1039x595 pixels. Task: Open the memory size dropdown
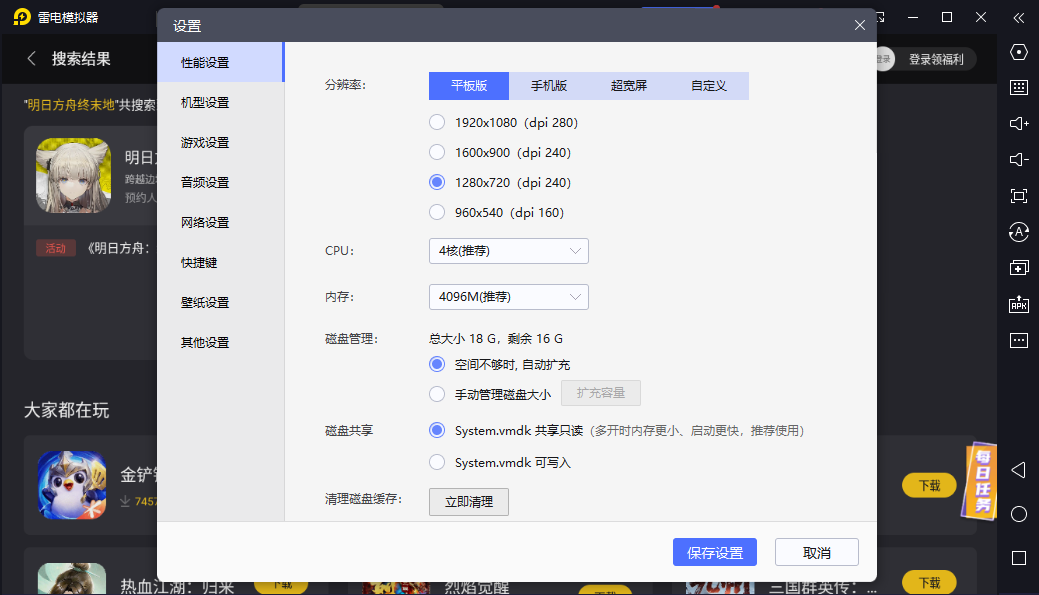point(509,297)
